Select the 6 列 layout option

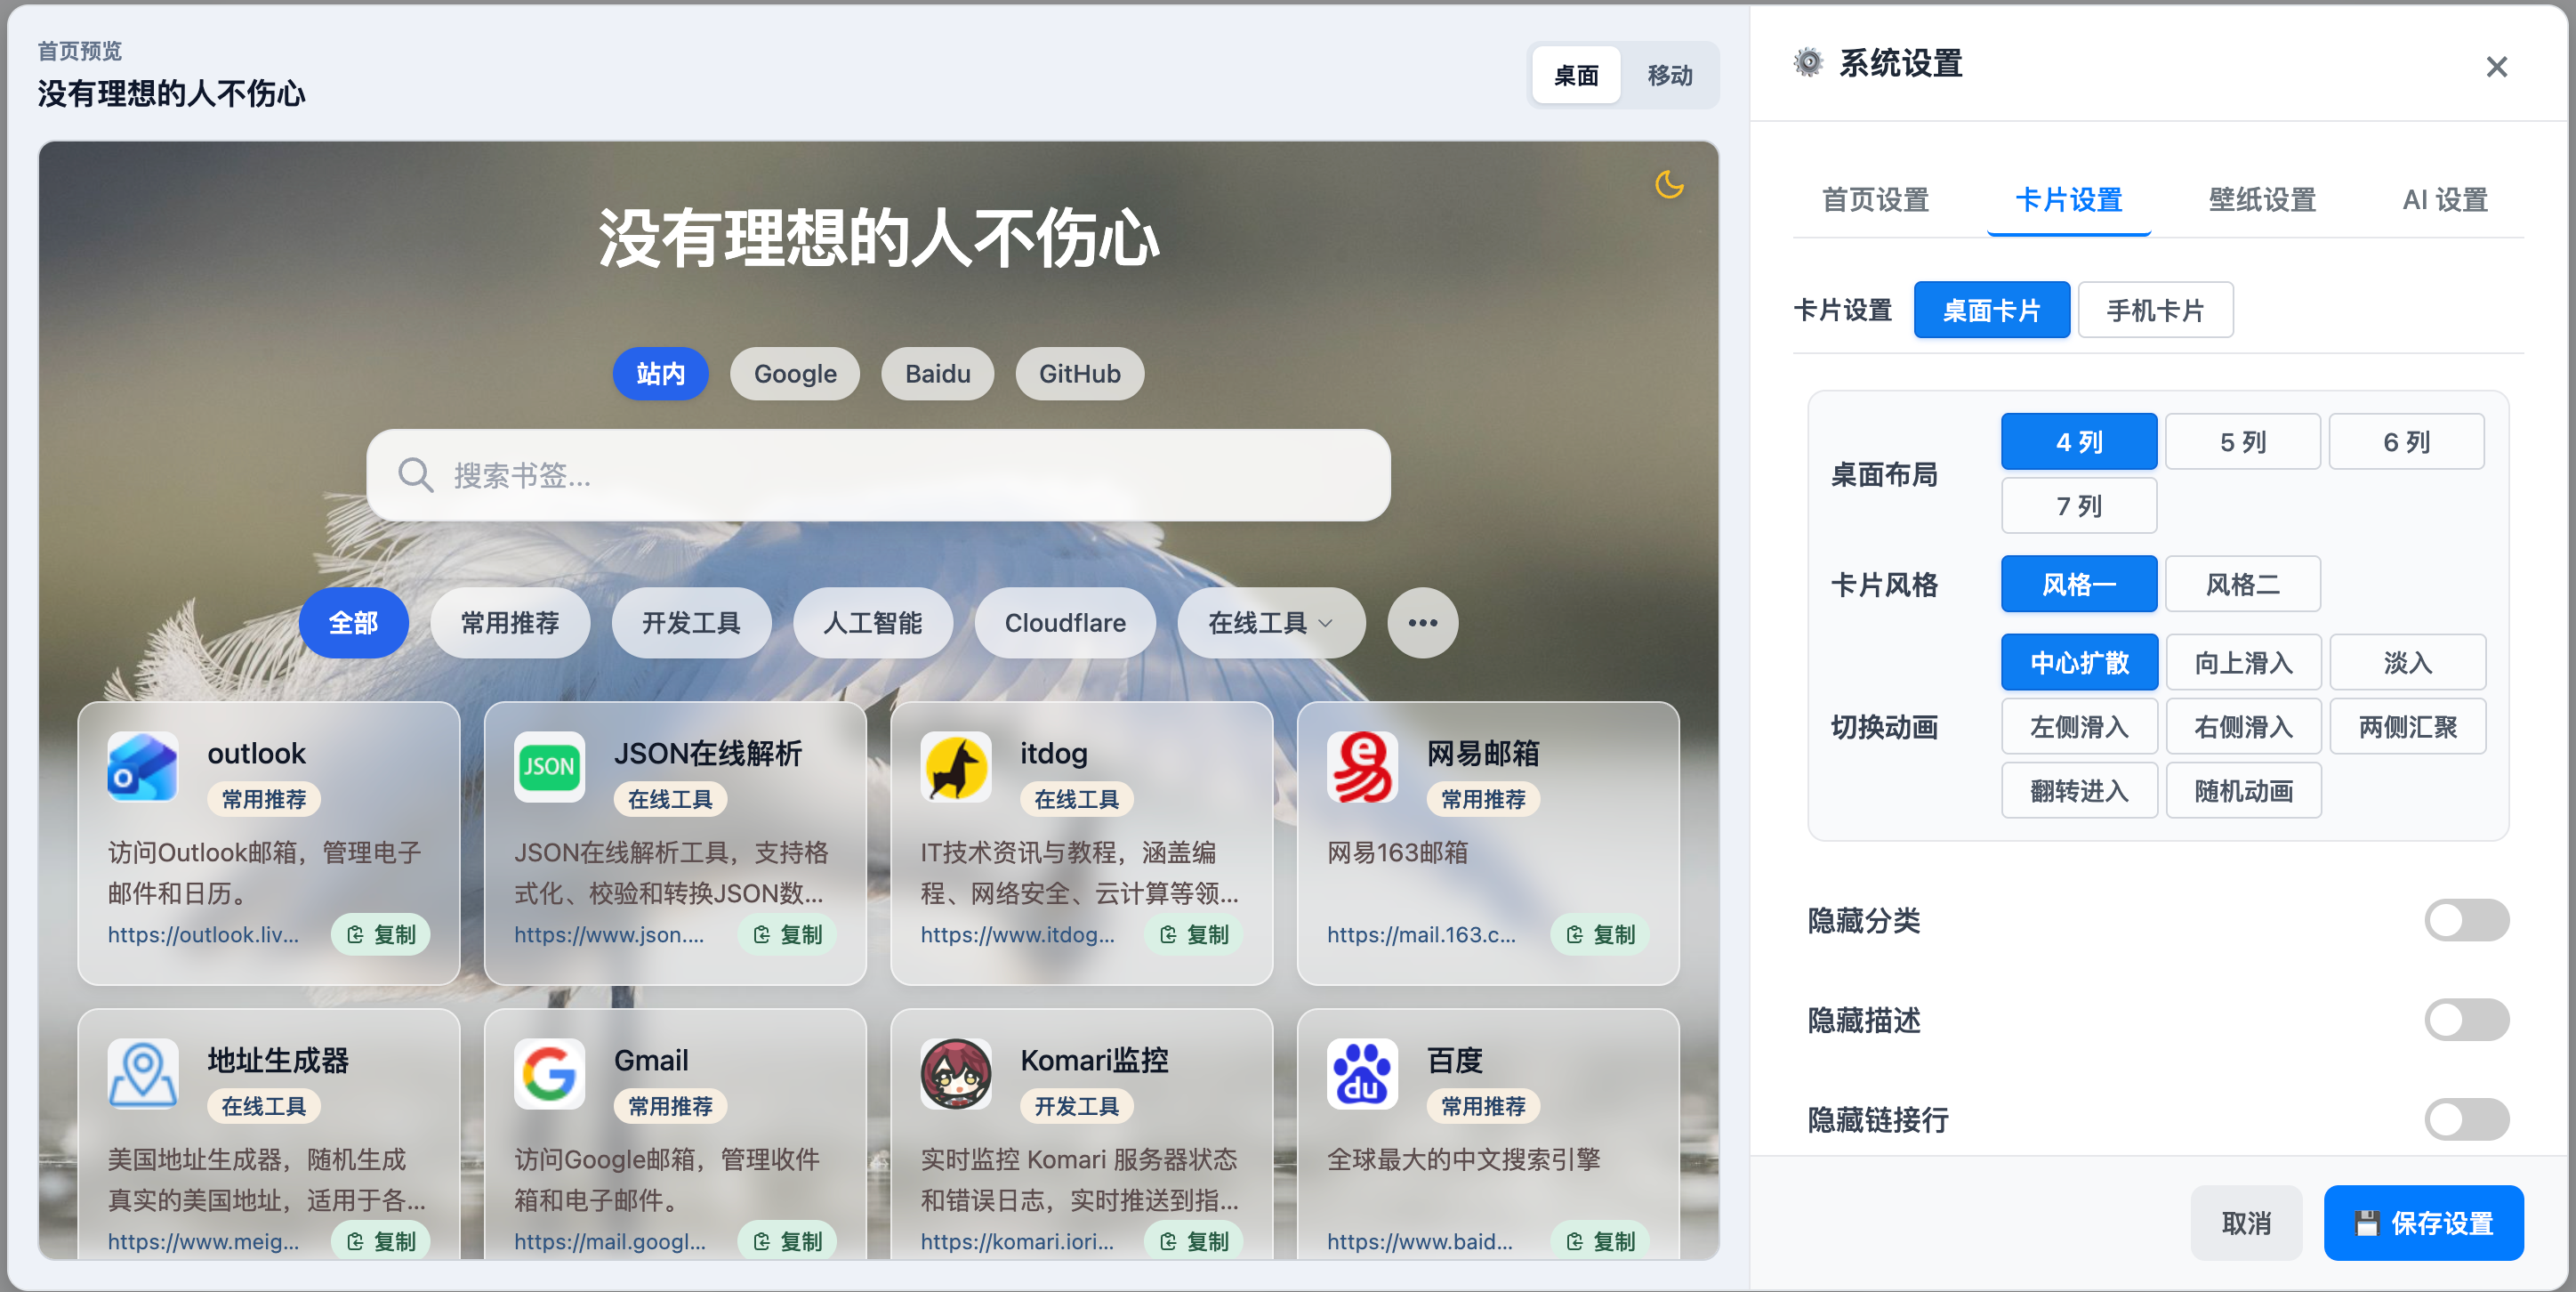(x=2406, y=442)
